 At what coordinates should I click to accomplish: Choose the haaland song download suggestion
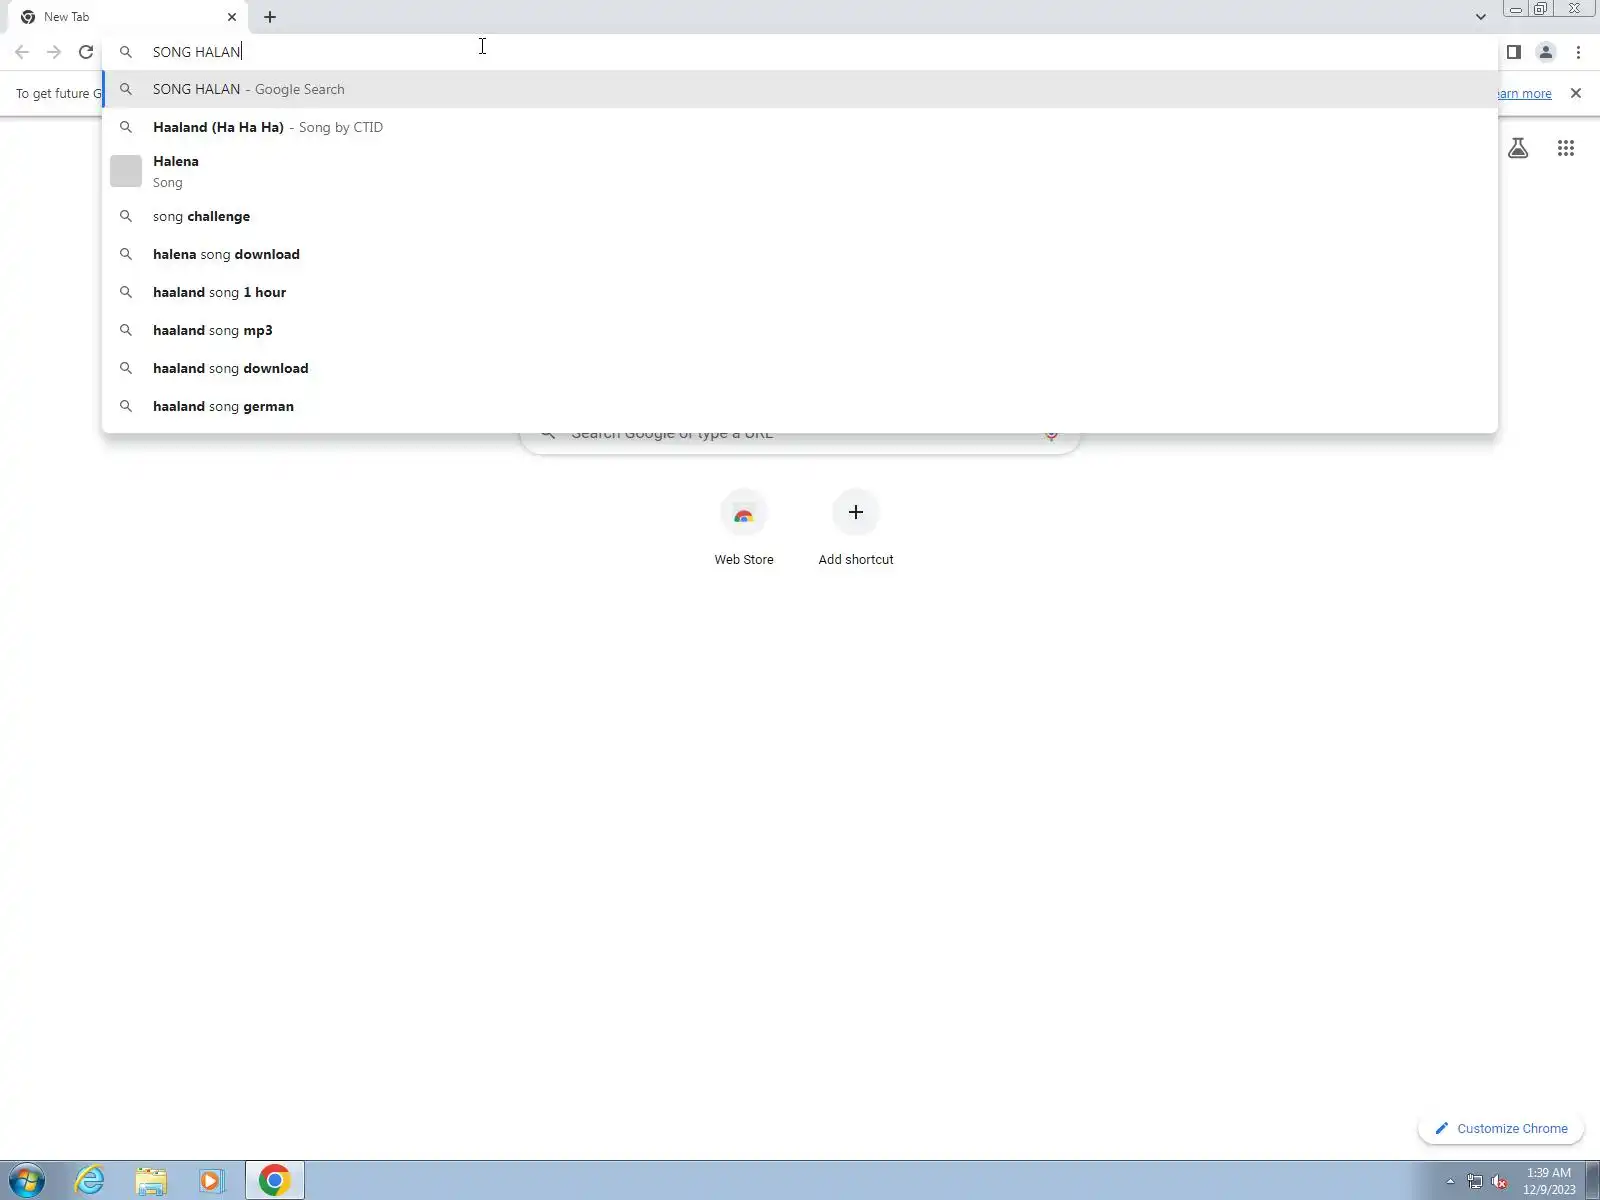point(800,368)
